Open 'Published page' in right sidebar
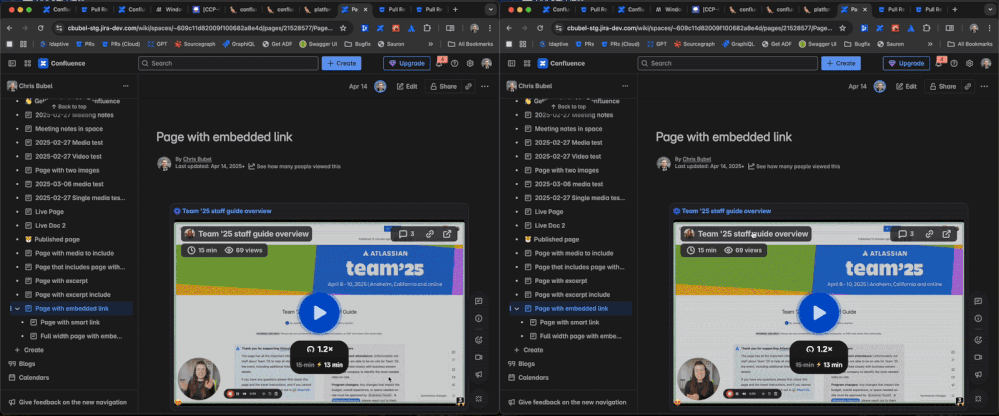The image size is (999, 416). 556,240
